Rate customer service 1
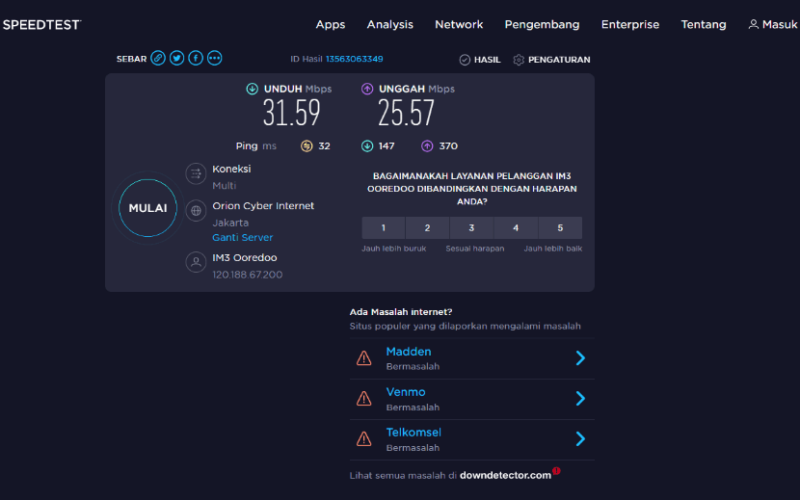The width and height of the screenshot is (800, 500). pos(383,228)
